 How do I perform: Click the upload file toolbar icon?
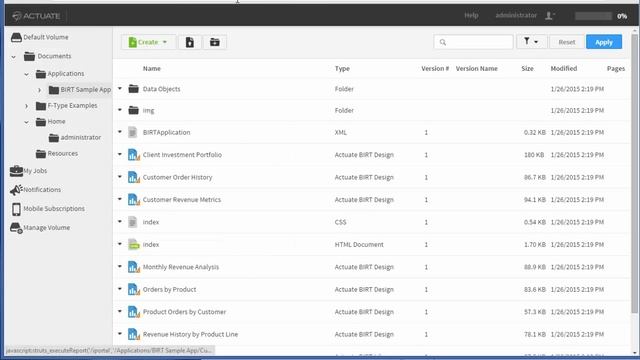coord(190,42)
